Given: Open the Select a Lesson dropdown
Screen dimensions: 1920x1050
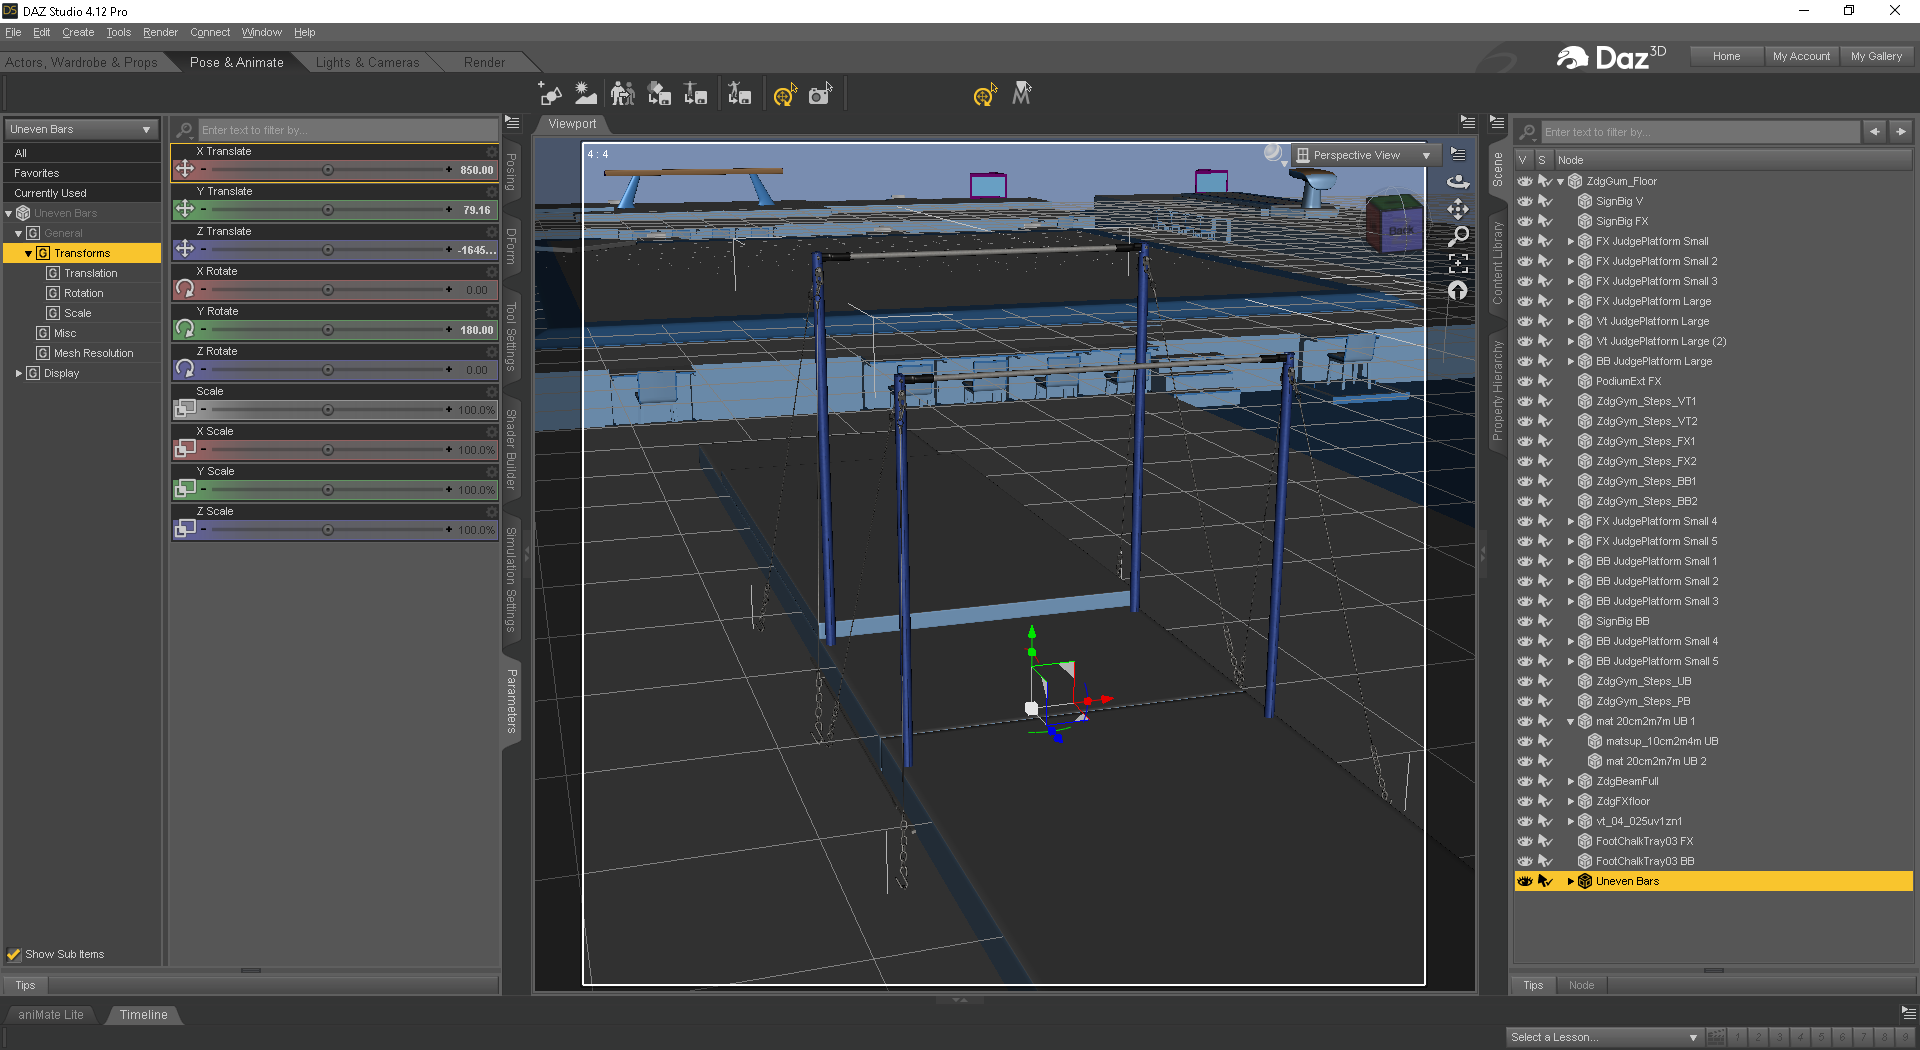Looking at the screenshot, I should (1604, 1037).
